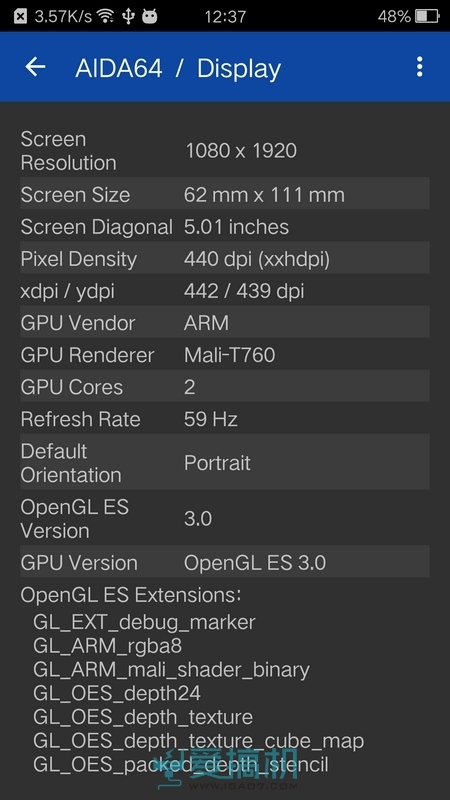
Task: Select the Screen Size row
Action: (225, 194)
